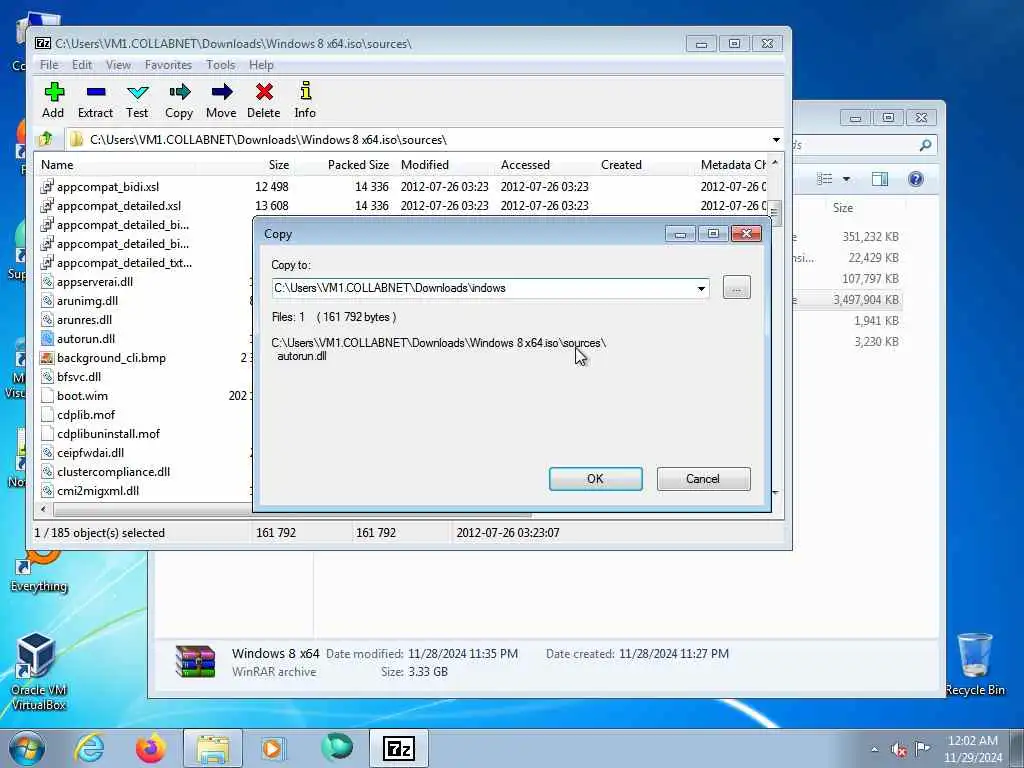The width and height of the screenshot is (1024, 768).
Task: Click the Windows 8 x64 WinRAR archive thumbnail
Action: coord(195,662)
